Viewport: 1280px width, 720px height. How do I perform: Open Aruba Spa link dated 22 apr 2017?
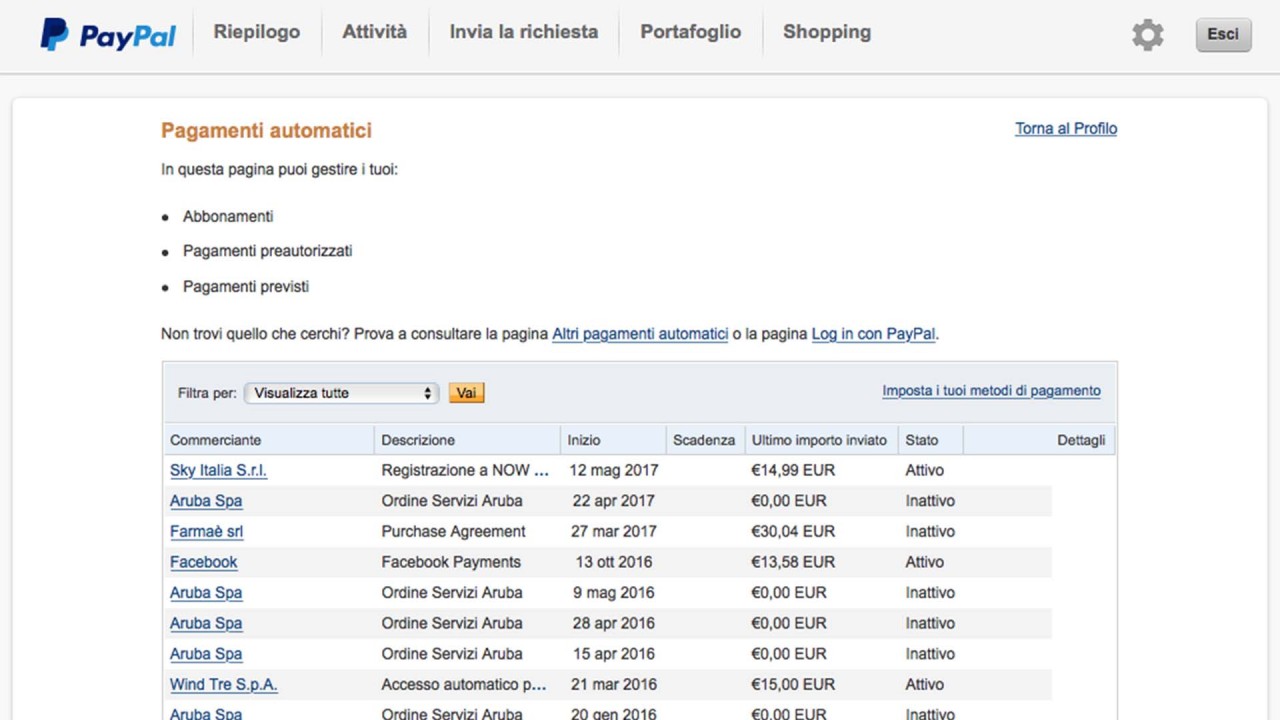click(x=206, y=501)
